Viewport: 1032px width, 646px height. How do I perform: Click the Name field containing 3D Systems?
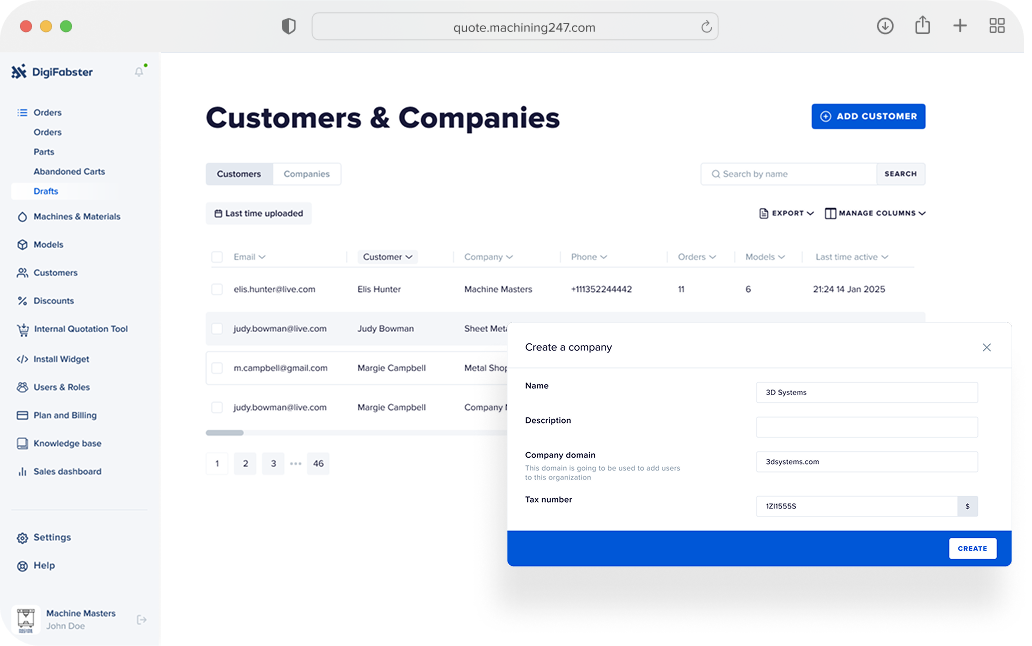[867, 393]
